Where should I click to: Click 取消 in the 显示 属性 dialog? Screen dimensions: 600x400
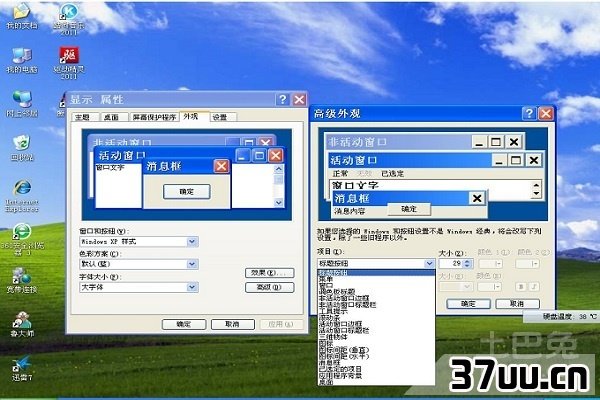pyautogui.click(x=233, y=324)
